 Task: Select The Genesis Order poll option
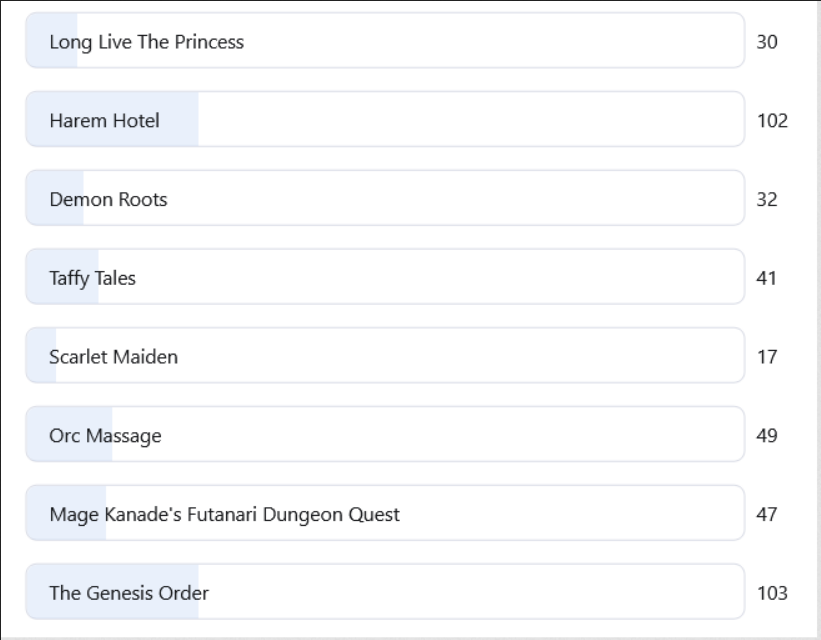click(x=385, y=591)
